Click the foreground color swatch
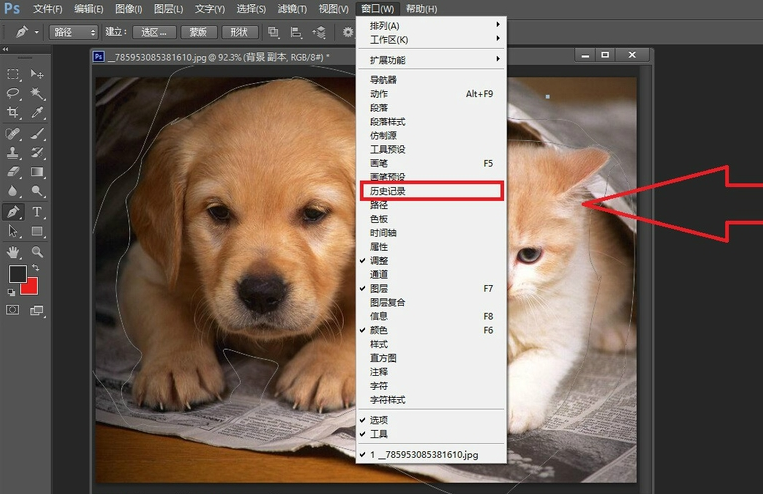 [x=18, y=274]
